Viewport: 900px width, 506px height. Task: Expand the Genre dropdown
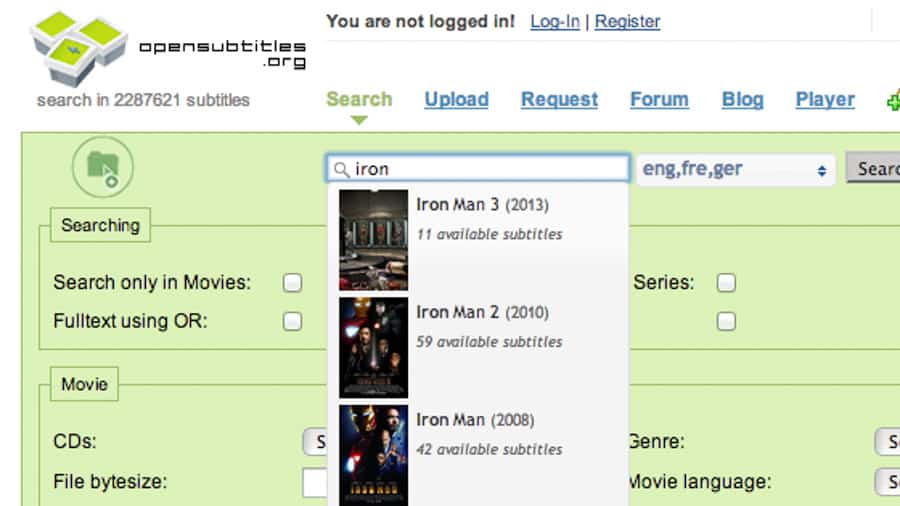coord(887,441)
